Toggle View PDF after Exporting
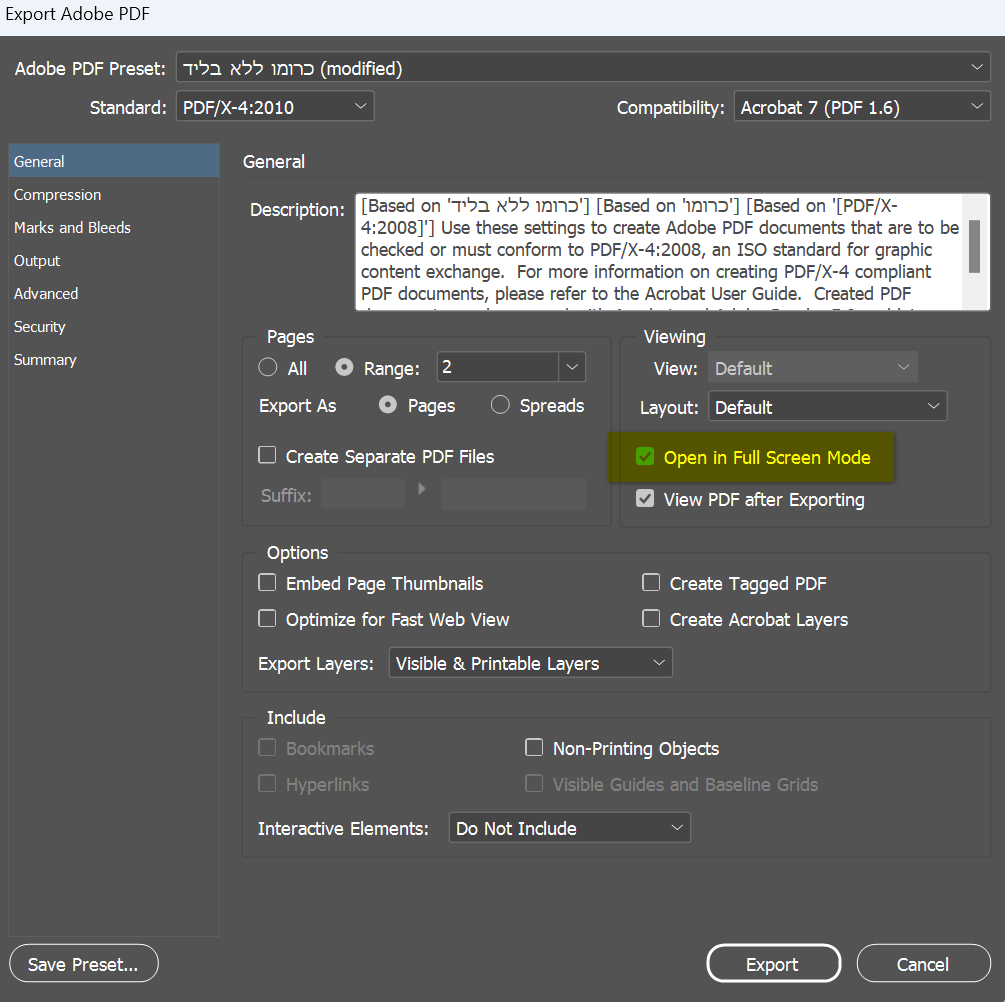This screenshot has height=1002, width=1005. (x=645, y=499)
